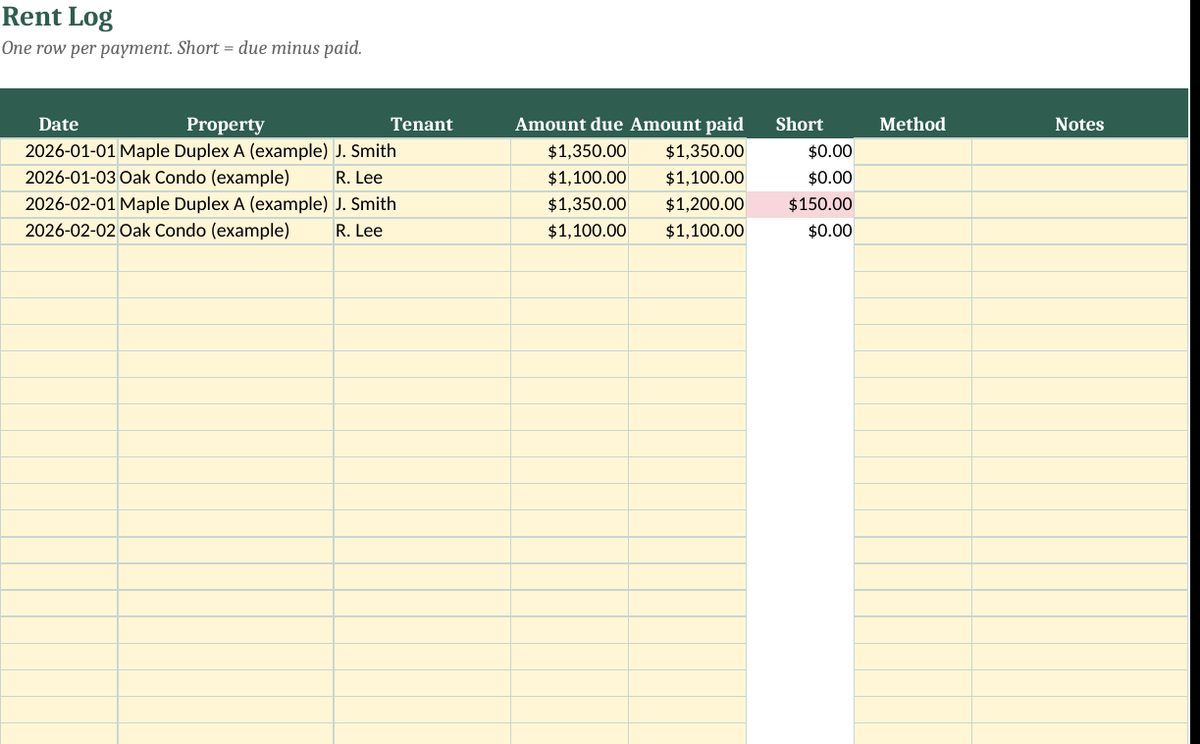The width and height of the screenshot is (1200, 744).
Task: Select the date cell 2026-01-01
Action: click(59, 151)
